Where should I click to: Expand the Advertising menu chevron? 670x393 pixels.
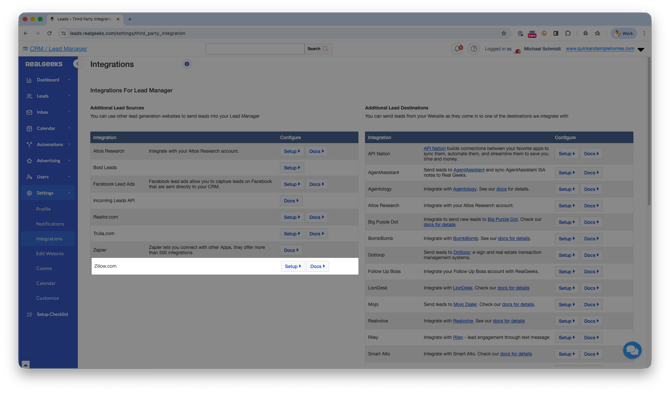[69, 161]
